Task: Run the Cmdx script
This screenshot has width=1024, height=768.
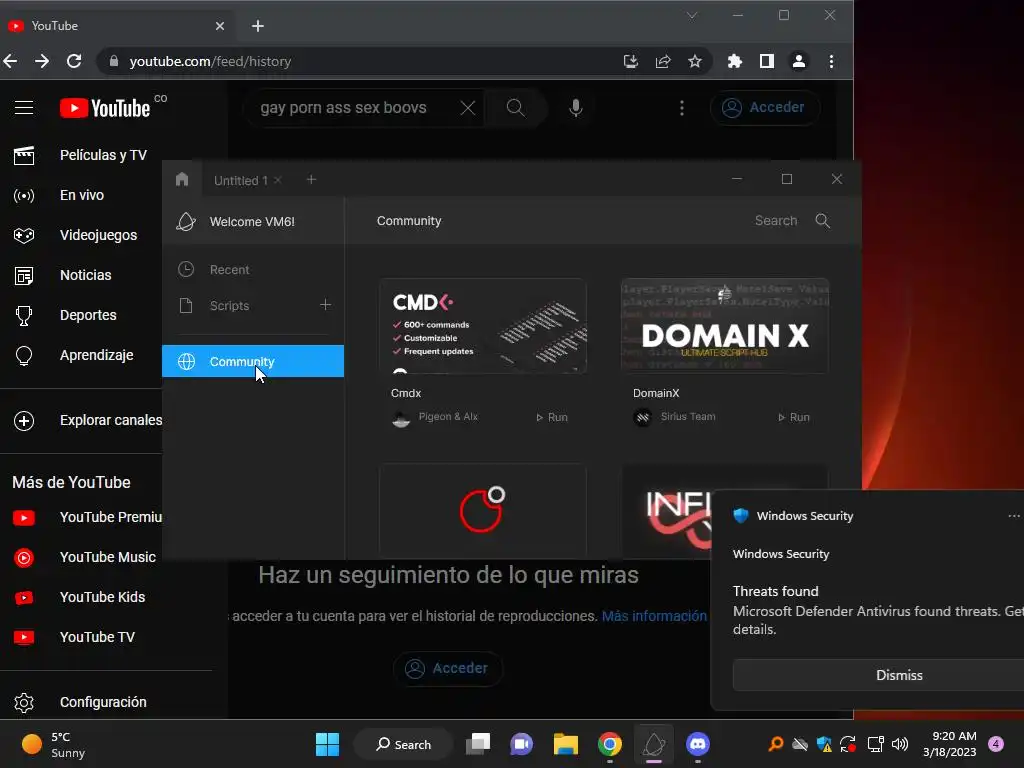Action: click(552, 417)
